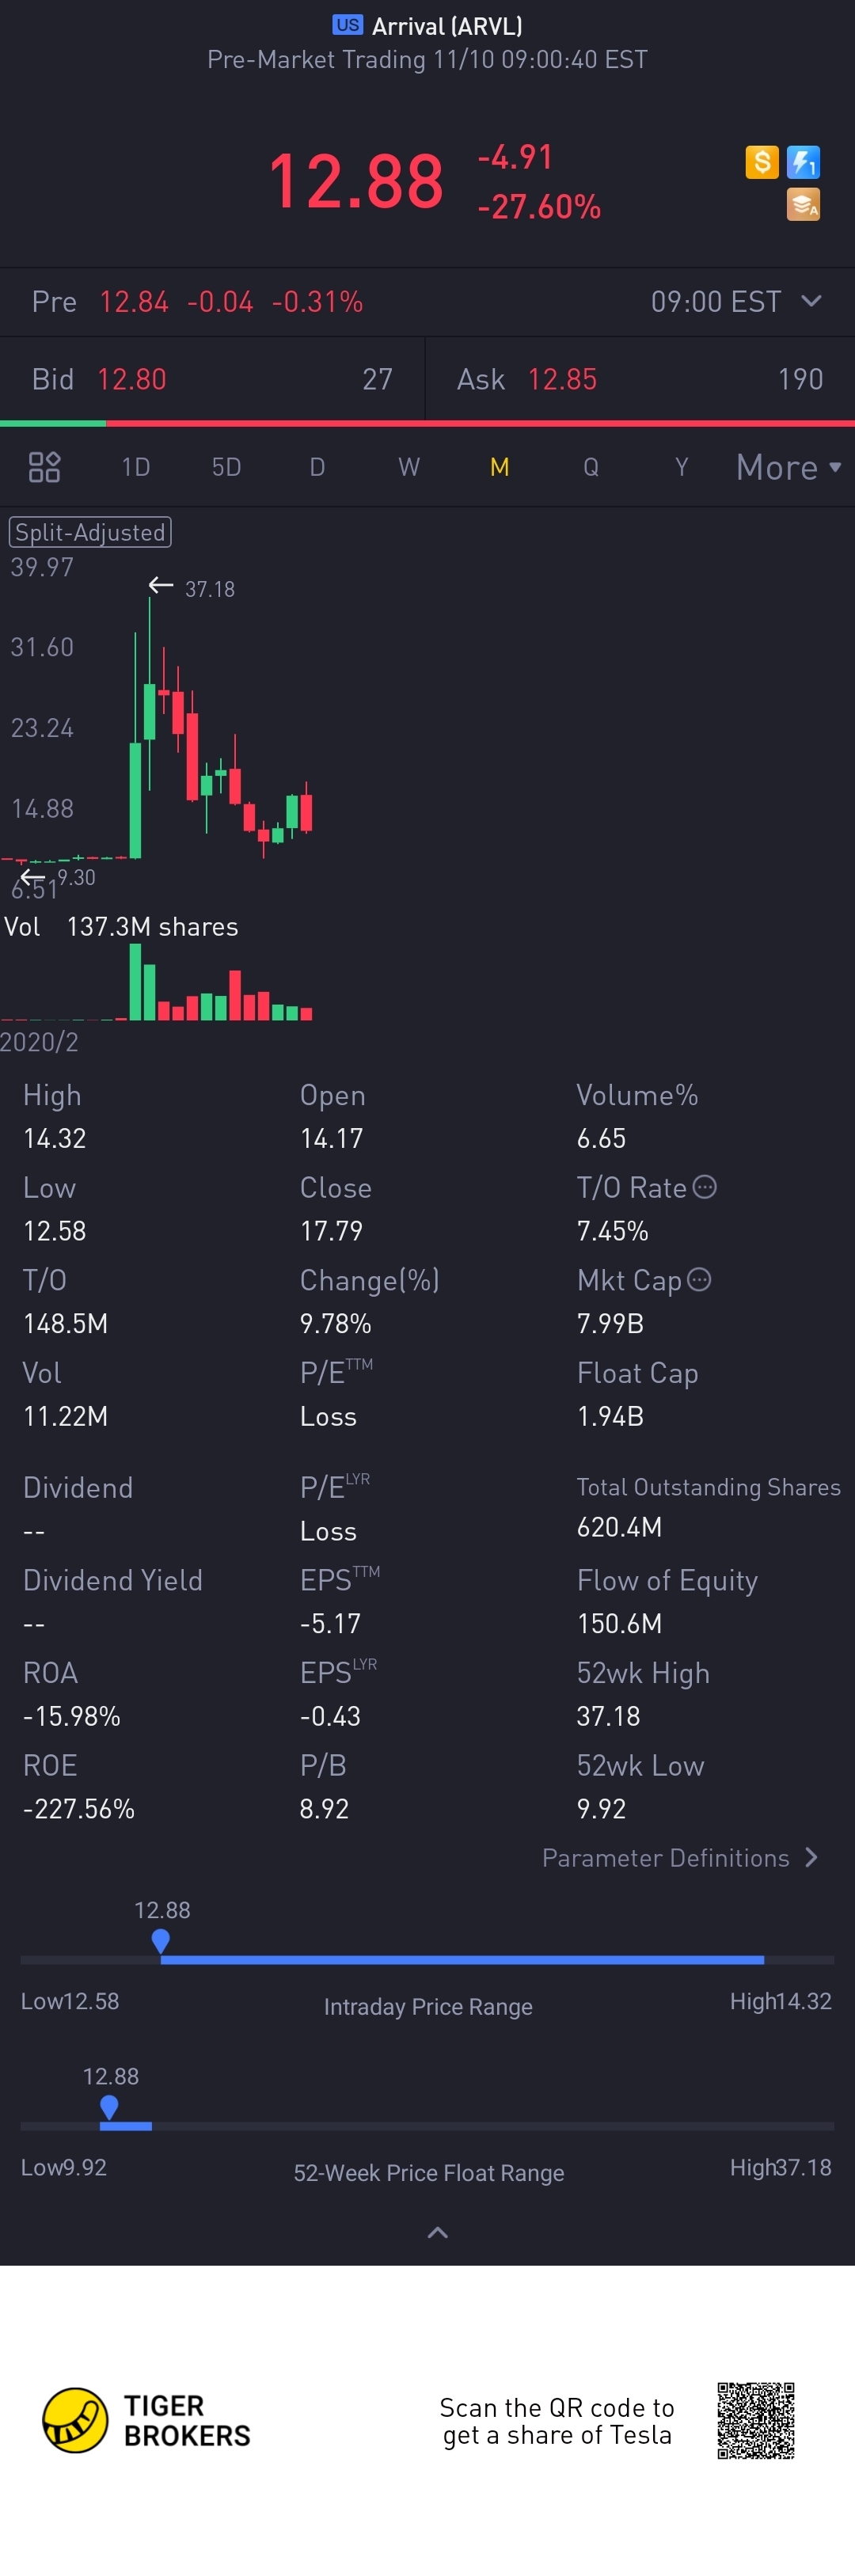Open the chart layout grid icon

(x=44, y=467)
